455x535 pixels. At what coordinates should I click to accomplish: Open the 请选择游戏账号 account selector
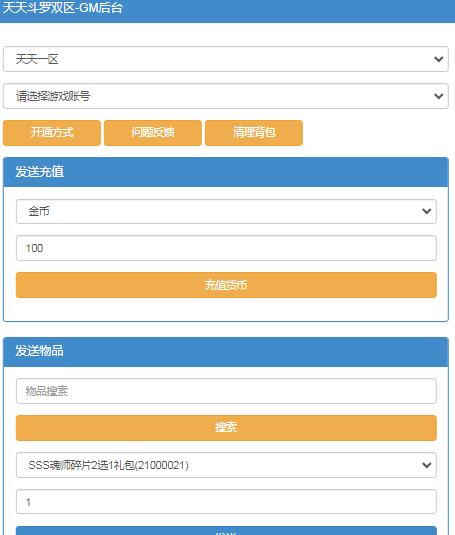[225, 96]
